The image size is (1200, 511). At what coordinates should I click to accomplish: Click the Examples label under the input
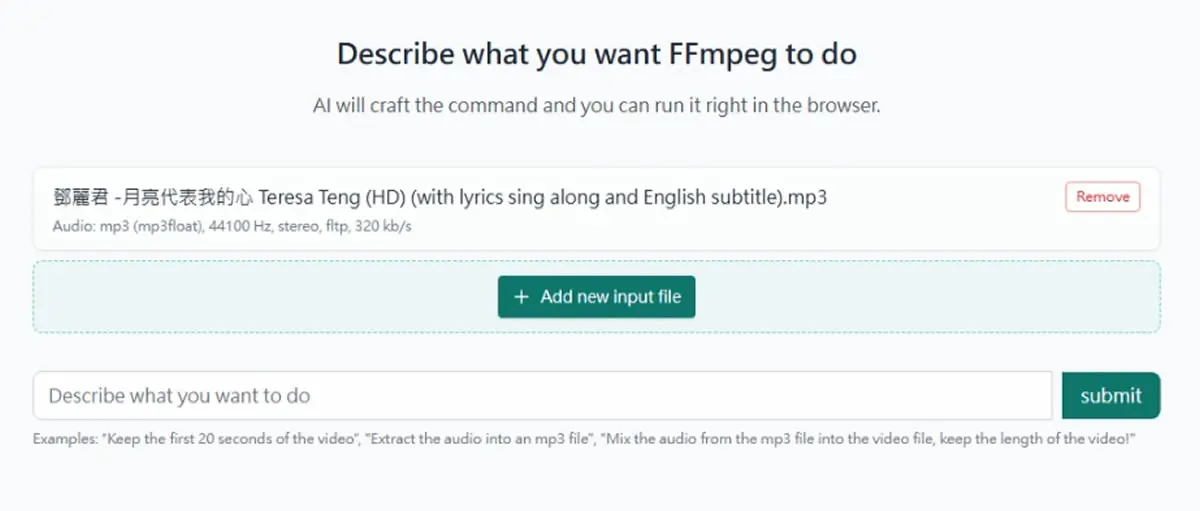coord(64,439)
